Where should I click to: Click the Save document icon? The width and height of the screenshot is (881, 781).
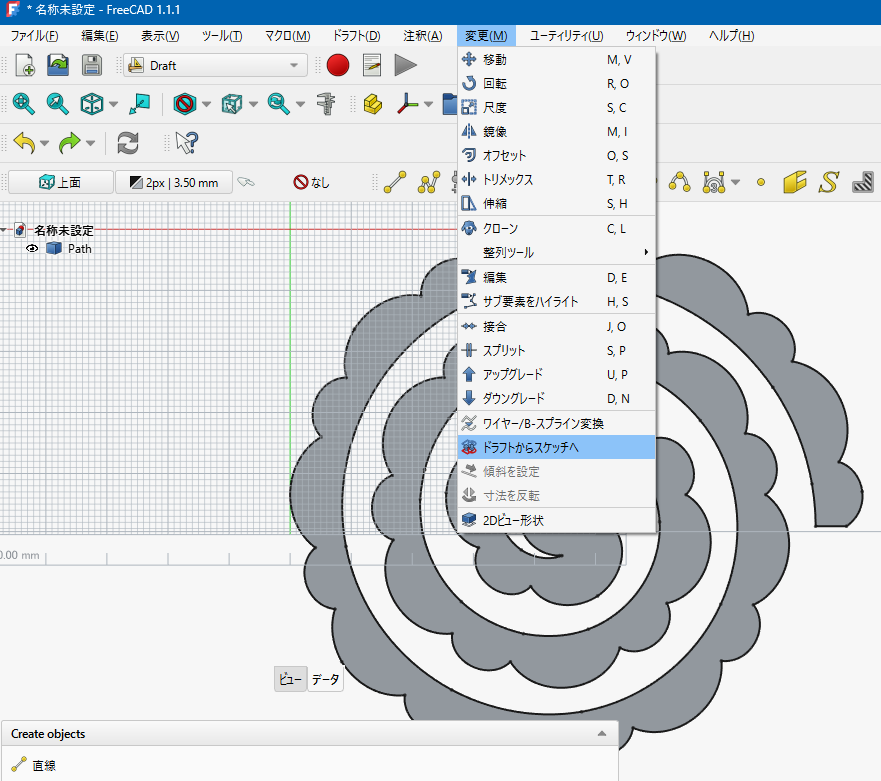pyautogui.click(x=92, y=65)
